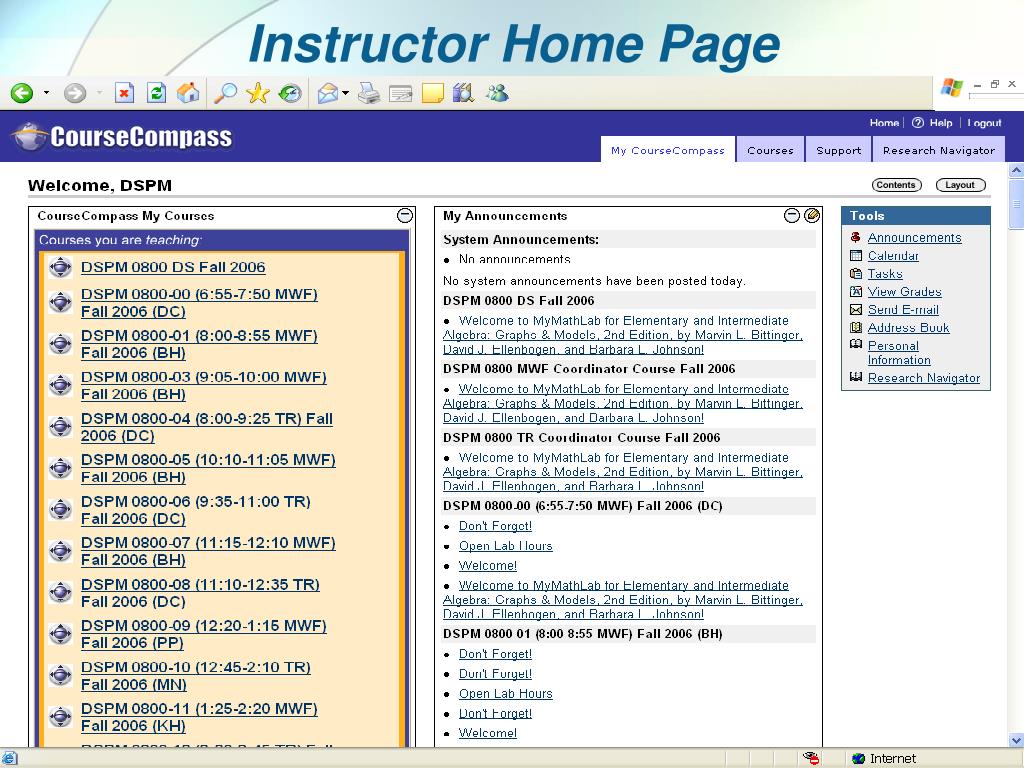Open Calendar in the Tools panel

(x=893, y=256)
